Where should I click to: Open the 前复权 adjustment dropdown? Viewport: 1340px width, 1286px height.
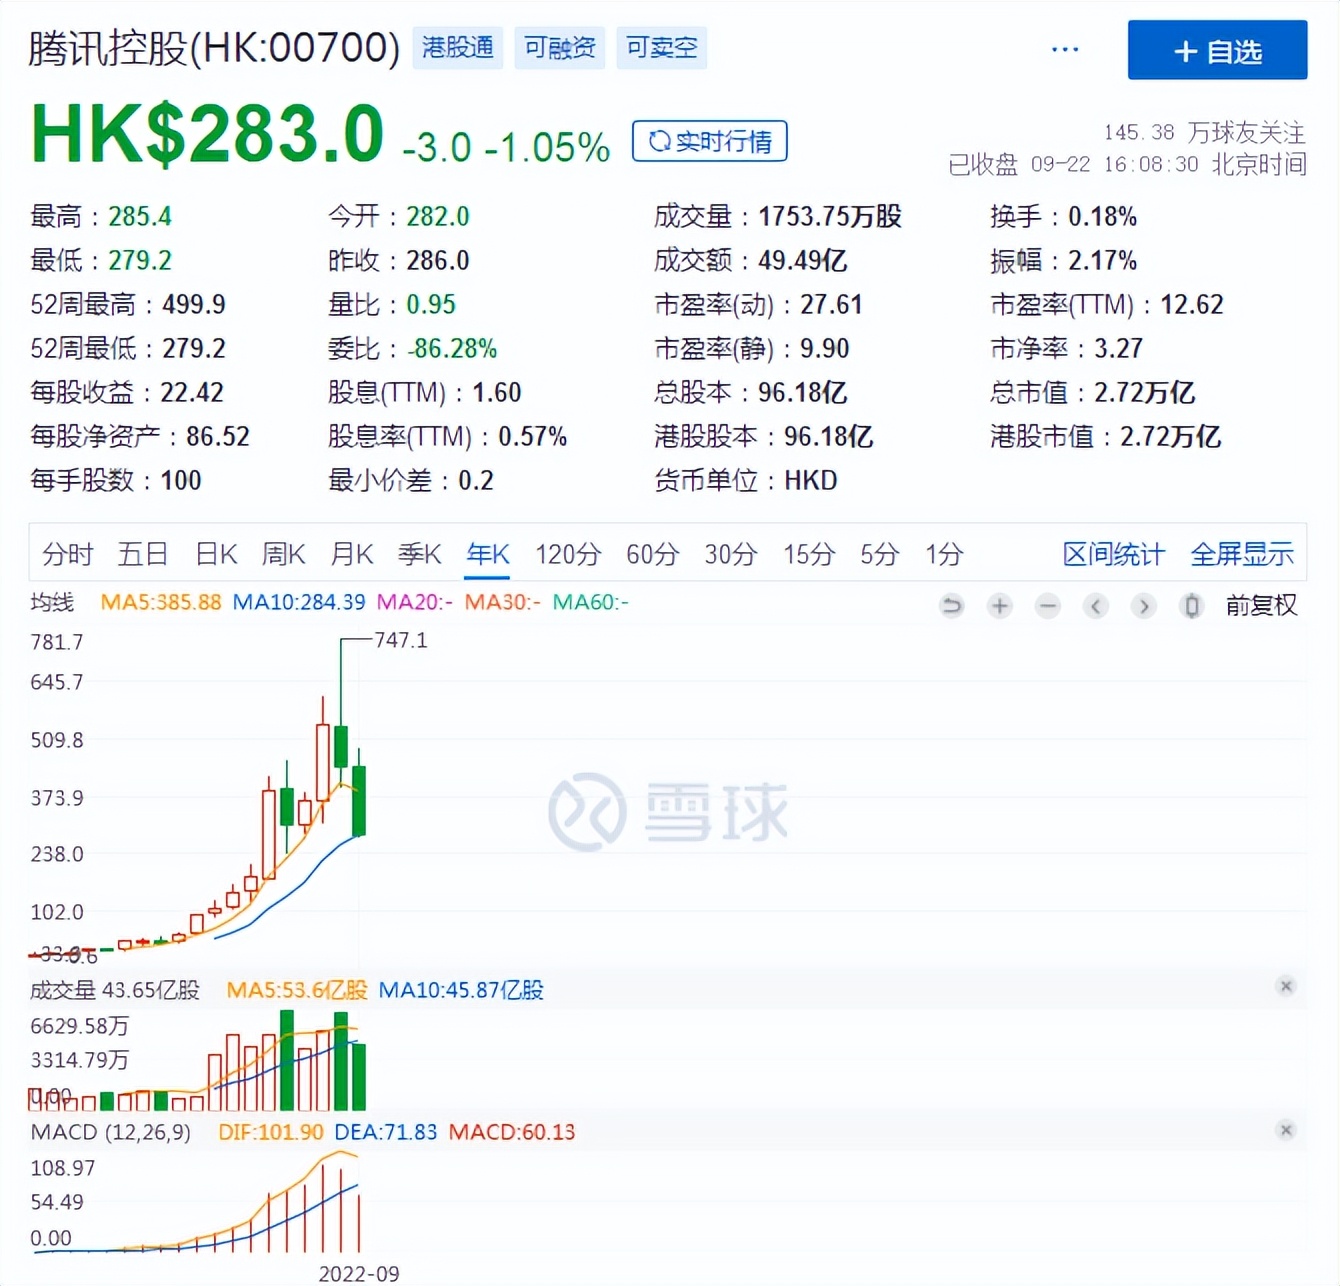click(x=1261, y=606)
